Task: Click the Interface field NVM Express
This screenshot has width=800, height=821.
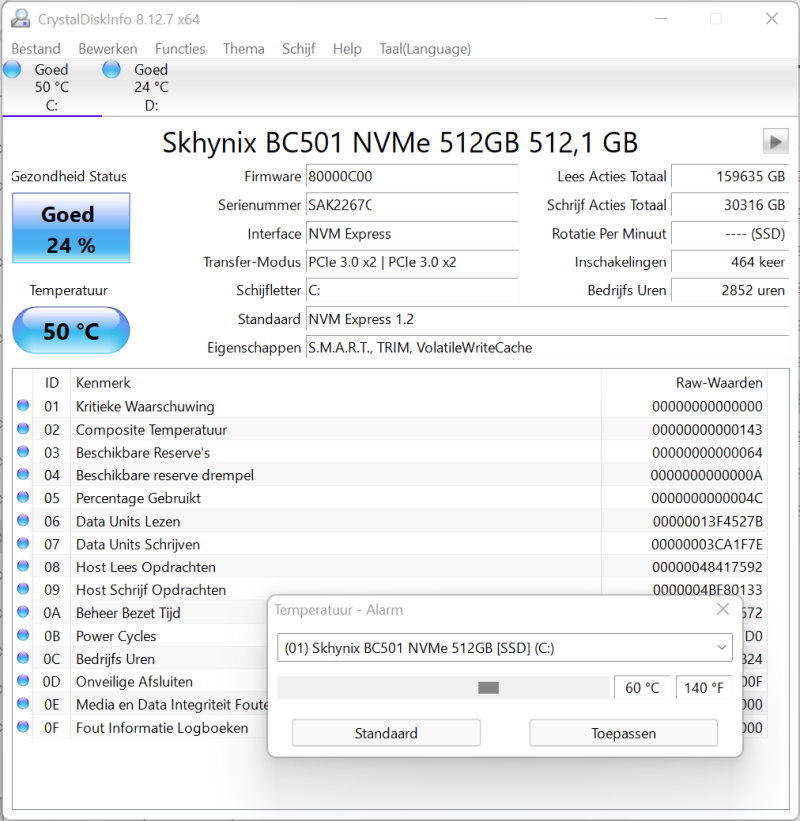Action: point(412,234)
